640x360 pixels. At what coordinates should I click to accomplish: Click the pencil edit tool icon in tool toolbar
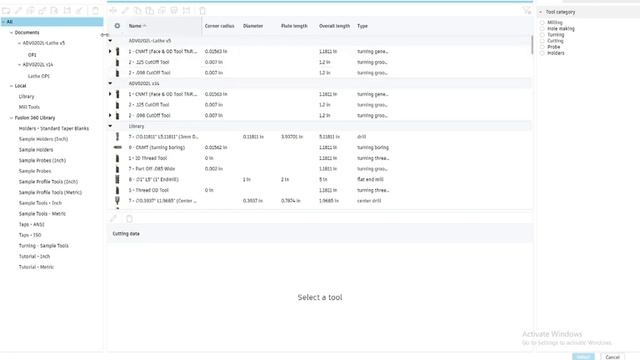click(125, 11)
